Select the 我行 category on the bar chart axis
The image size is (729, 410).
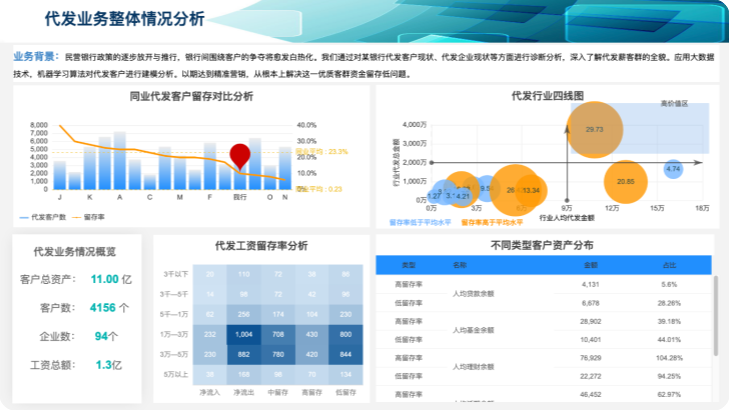coord(240,197)
